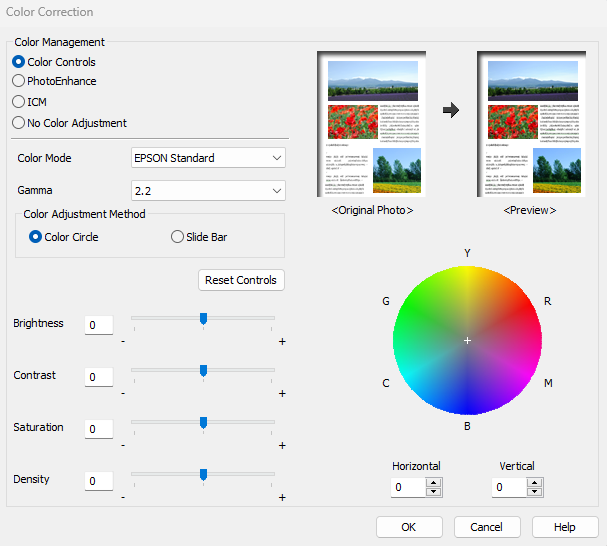The width and height of the screenshot is (607, 546).
Task: Click Cancel to discard changes
Action: pos(487,527)
